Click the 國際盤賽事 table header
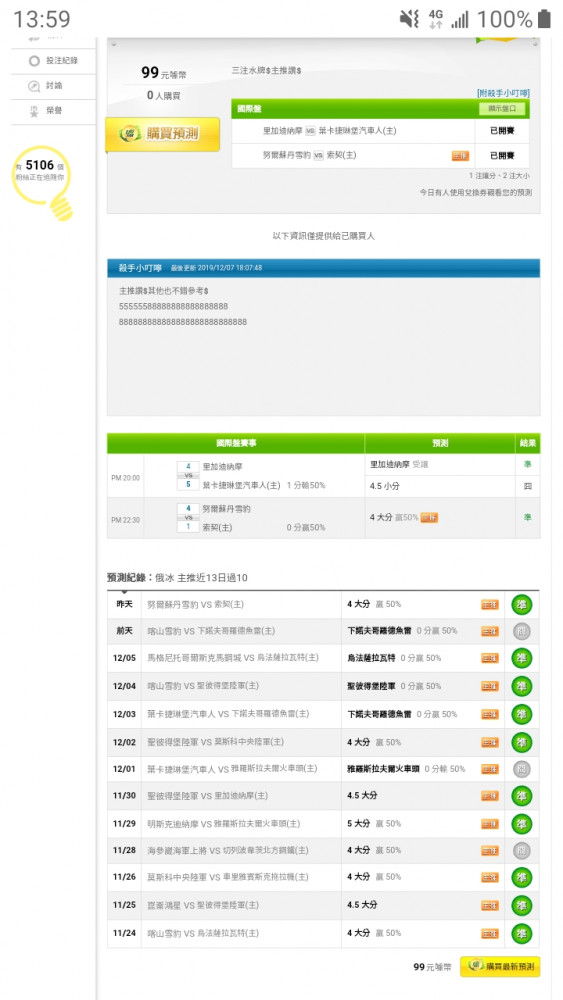 pyautogui.click(x=236, y=443)
